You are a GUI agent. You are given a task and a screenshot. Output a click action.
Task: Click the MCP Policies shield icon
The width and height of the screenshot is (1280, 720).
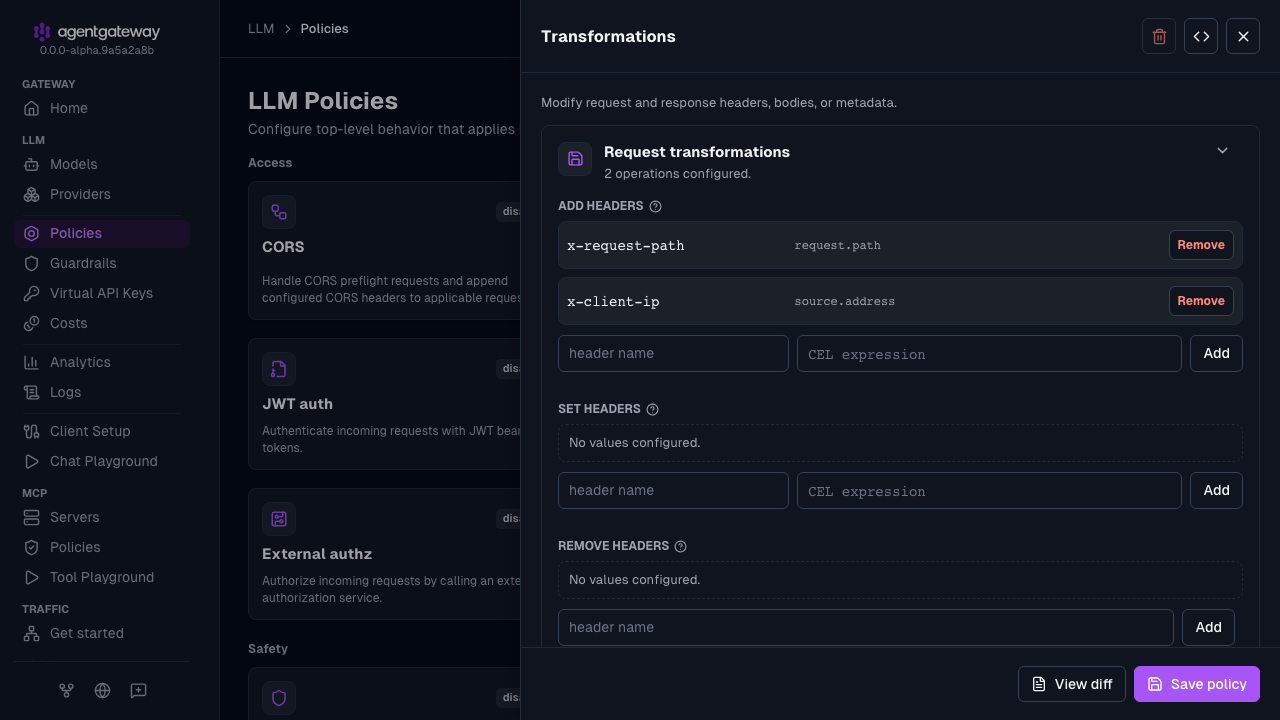click(31, 547)
